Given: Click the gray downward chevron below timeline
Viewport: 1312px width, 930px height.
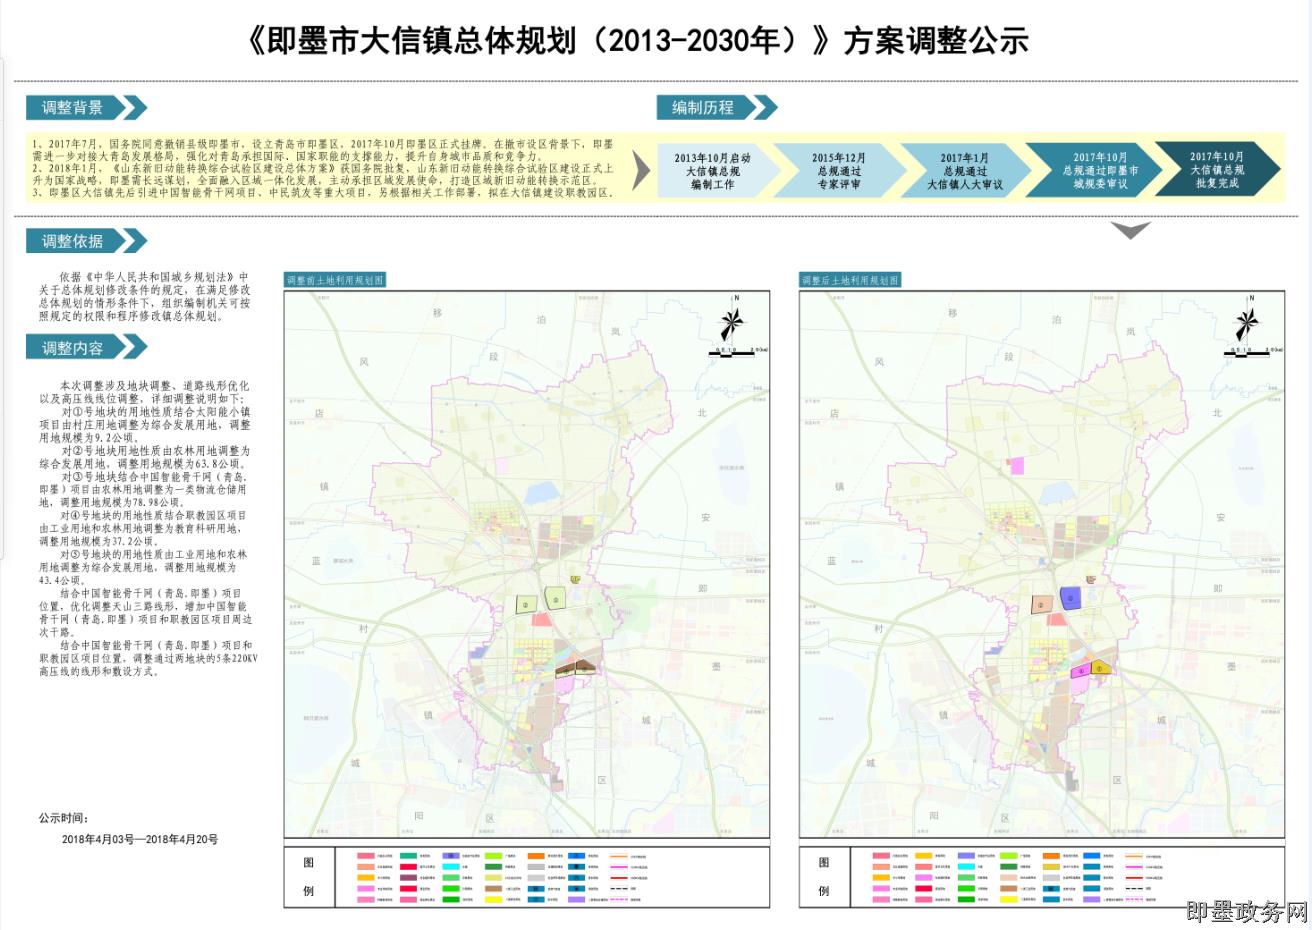Looking at the screenshot, I should pos(1131,230).
